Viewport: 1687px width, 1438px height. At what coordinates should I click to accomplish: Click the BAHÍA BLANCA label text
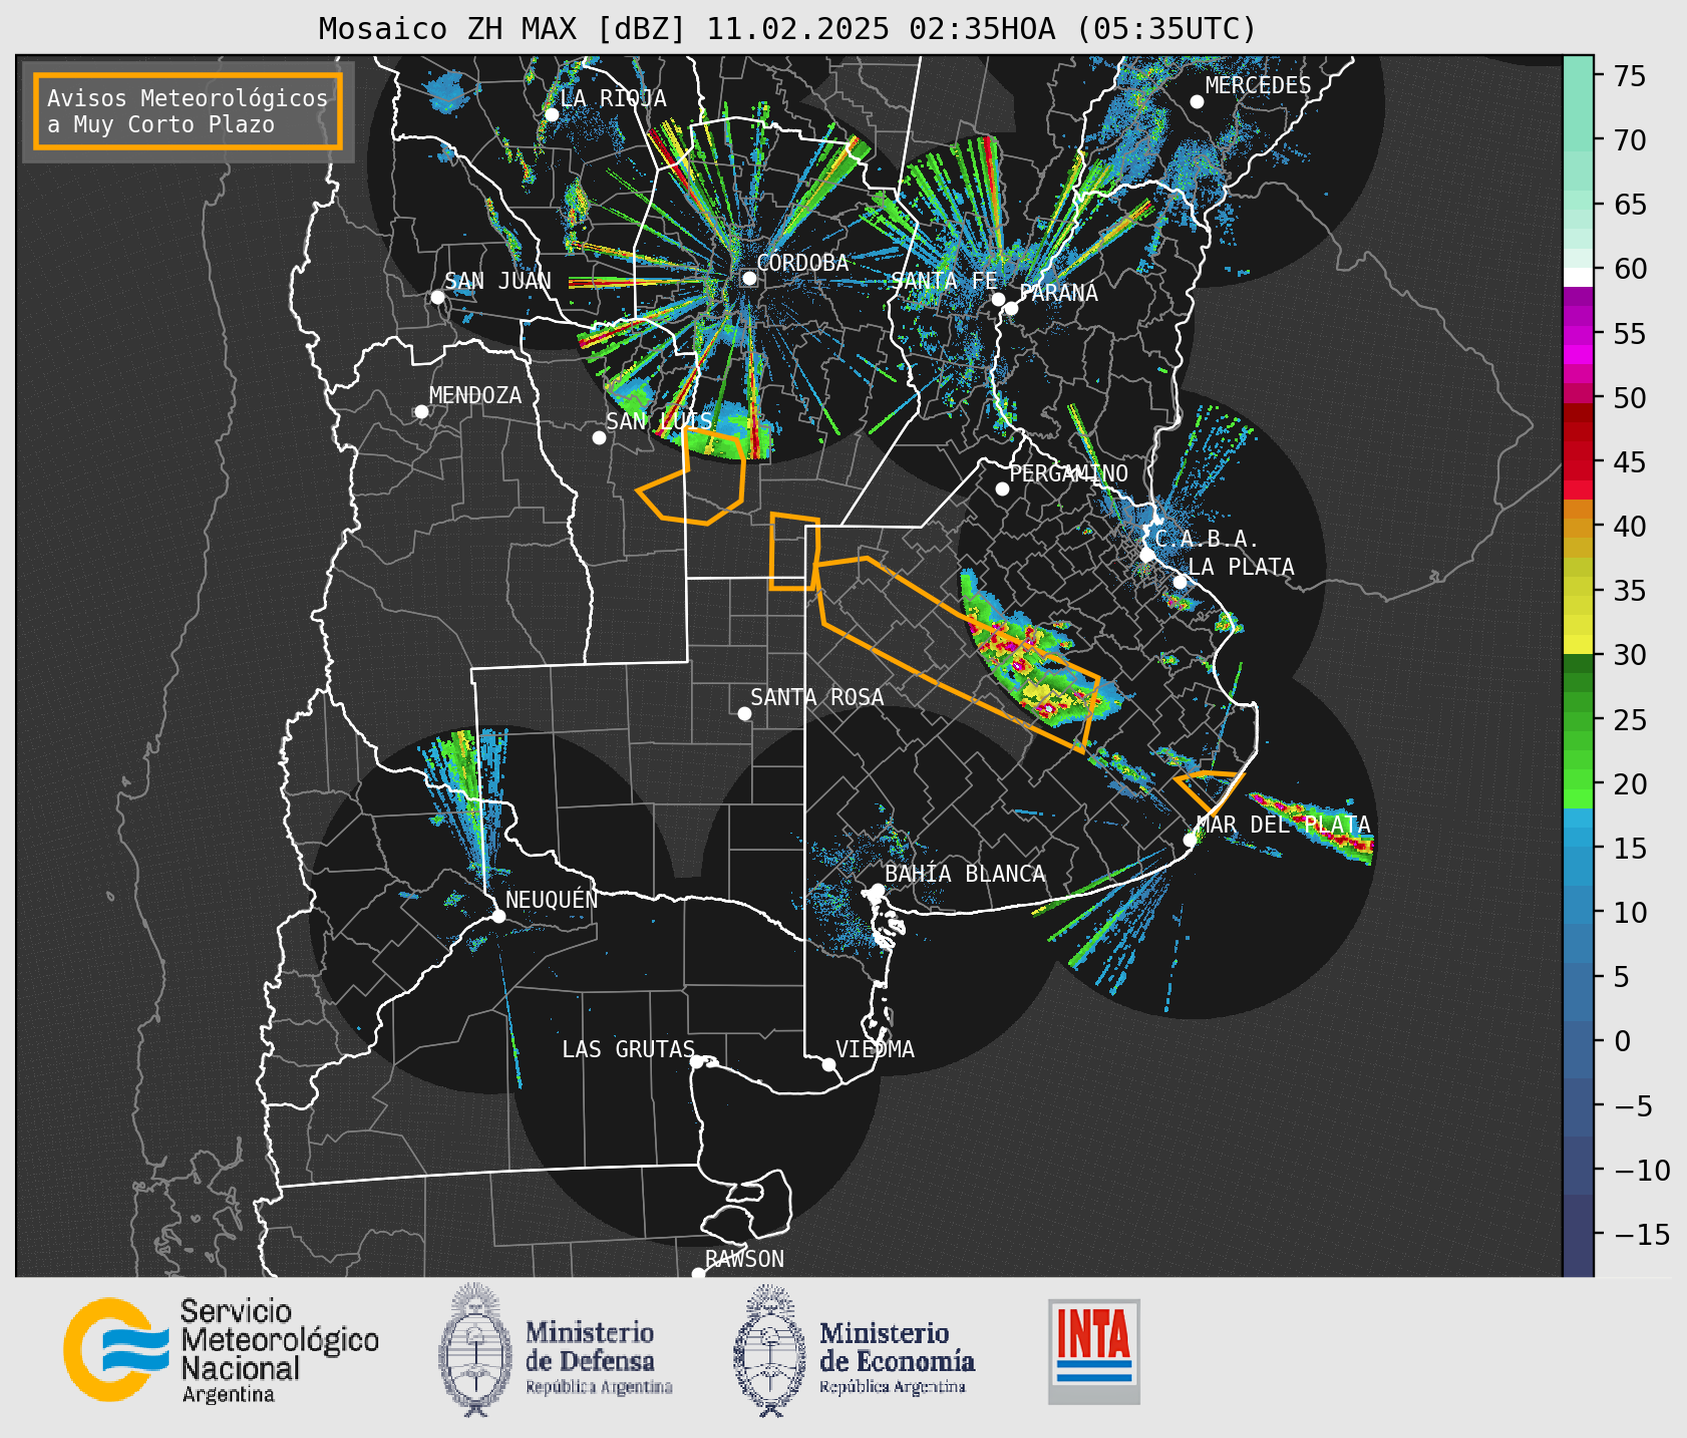pyautogui.click(x=965, y=874)
